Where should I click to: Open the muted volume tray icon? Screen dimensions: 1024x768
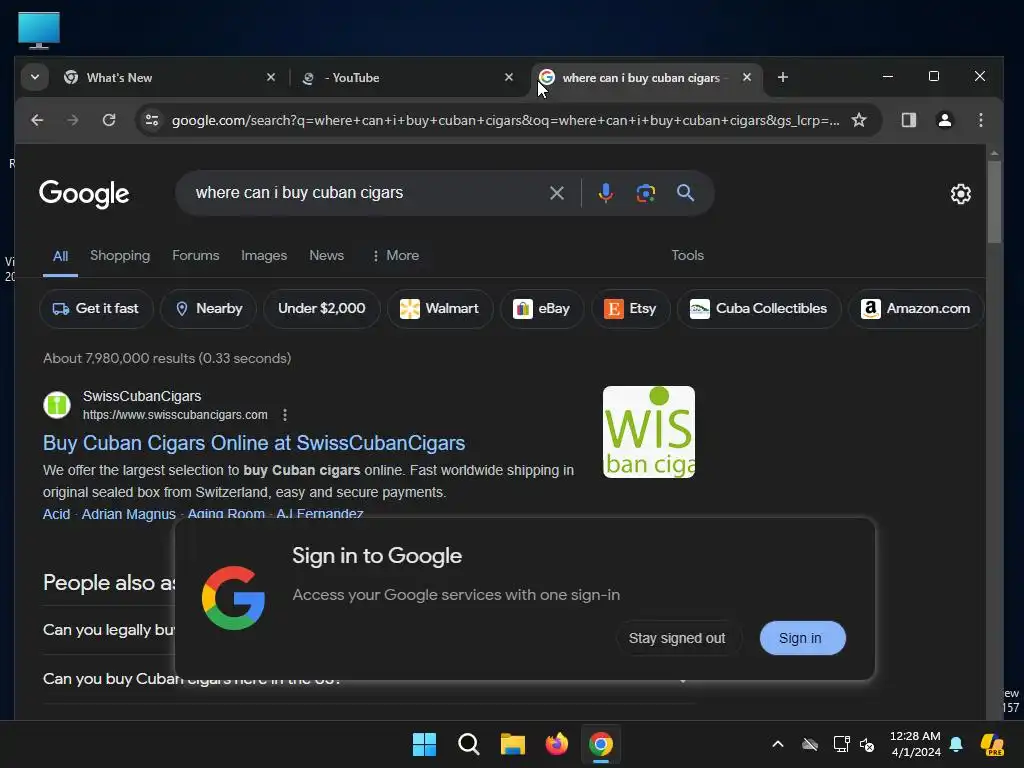point(867,744)
